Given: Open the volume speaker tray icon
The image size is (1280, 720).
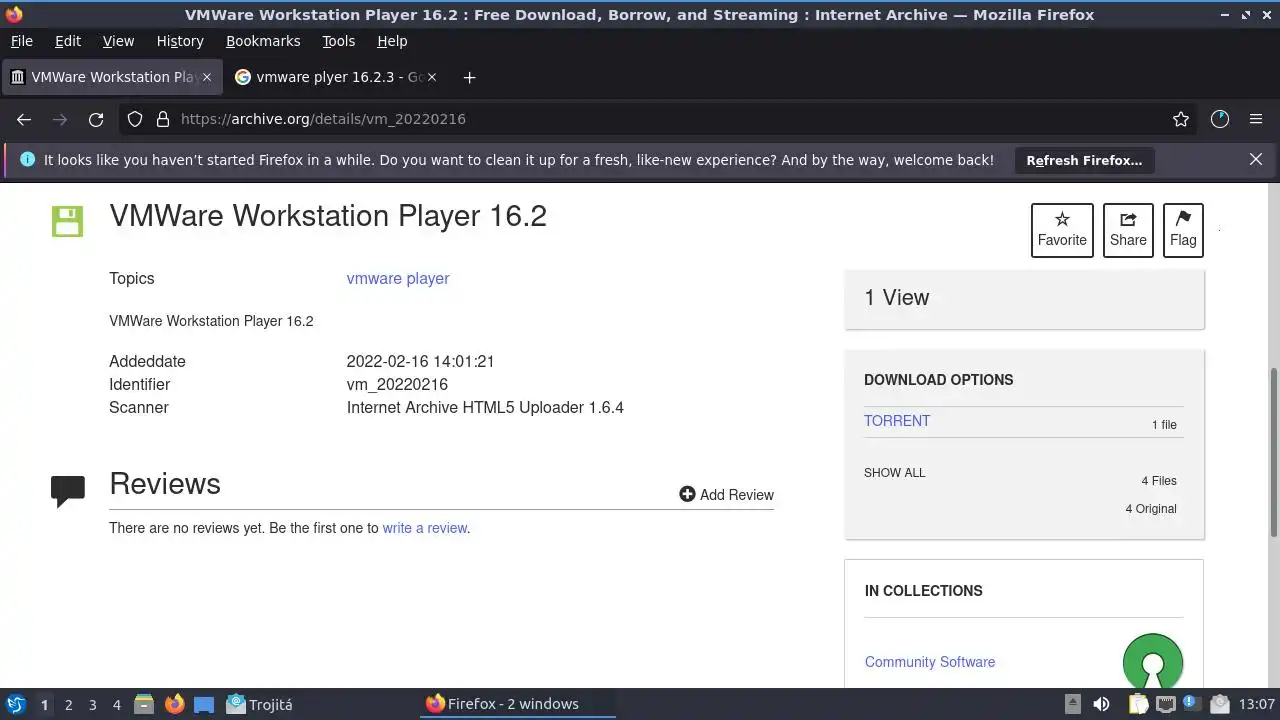Looking at the screenshot, I should click(x=1101, y=704).
